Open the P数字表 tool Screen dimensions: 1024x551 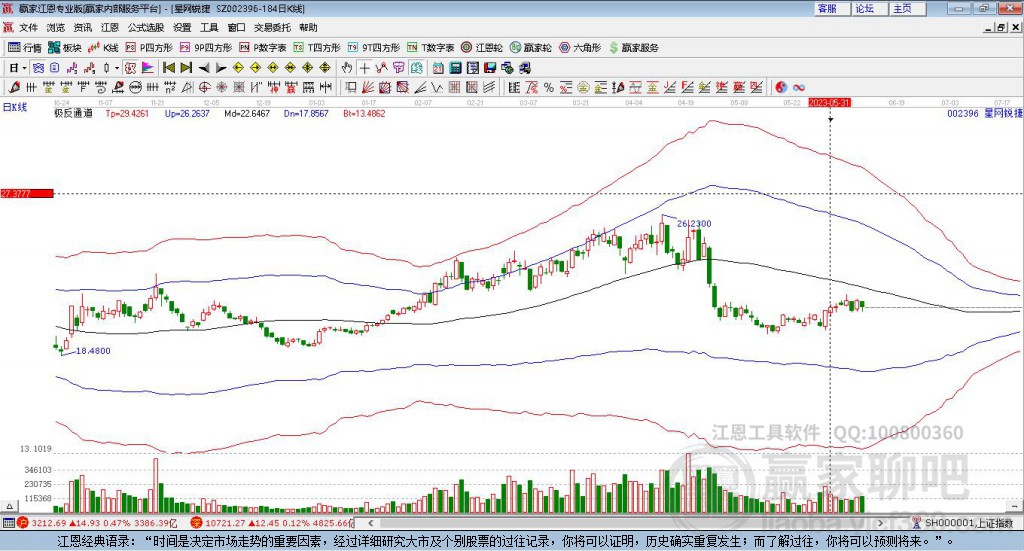(x=263, y=48)
